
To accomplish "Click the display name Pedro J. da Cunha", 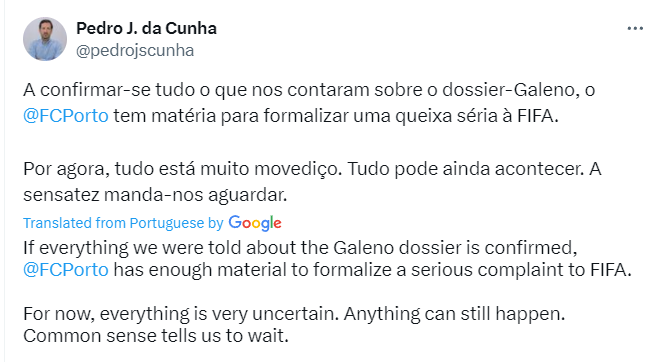I will point(146,28).
